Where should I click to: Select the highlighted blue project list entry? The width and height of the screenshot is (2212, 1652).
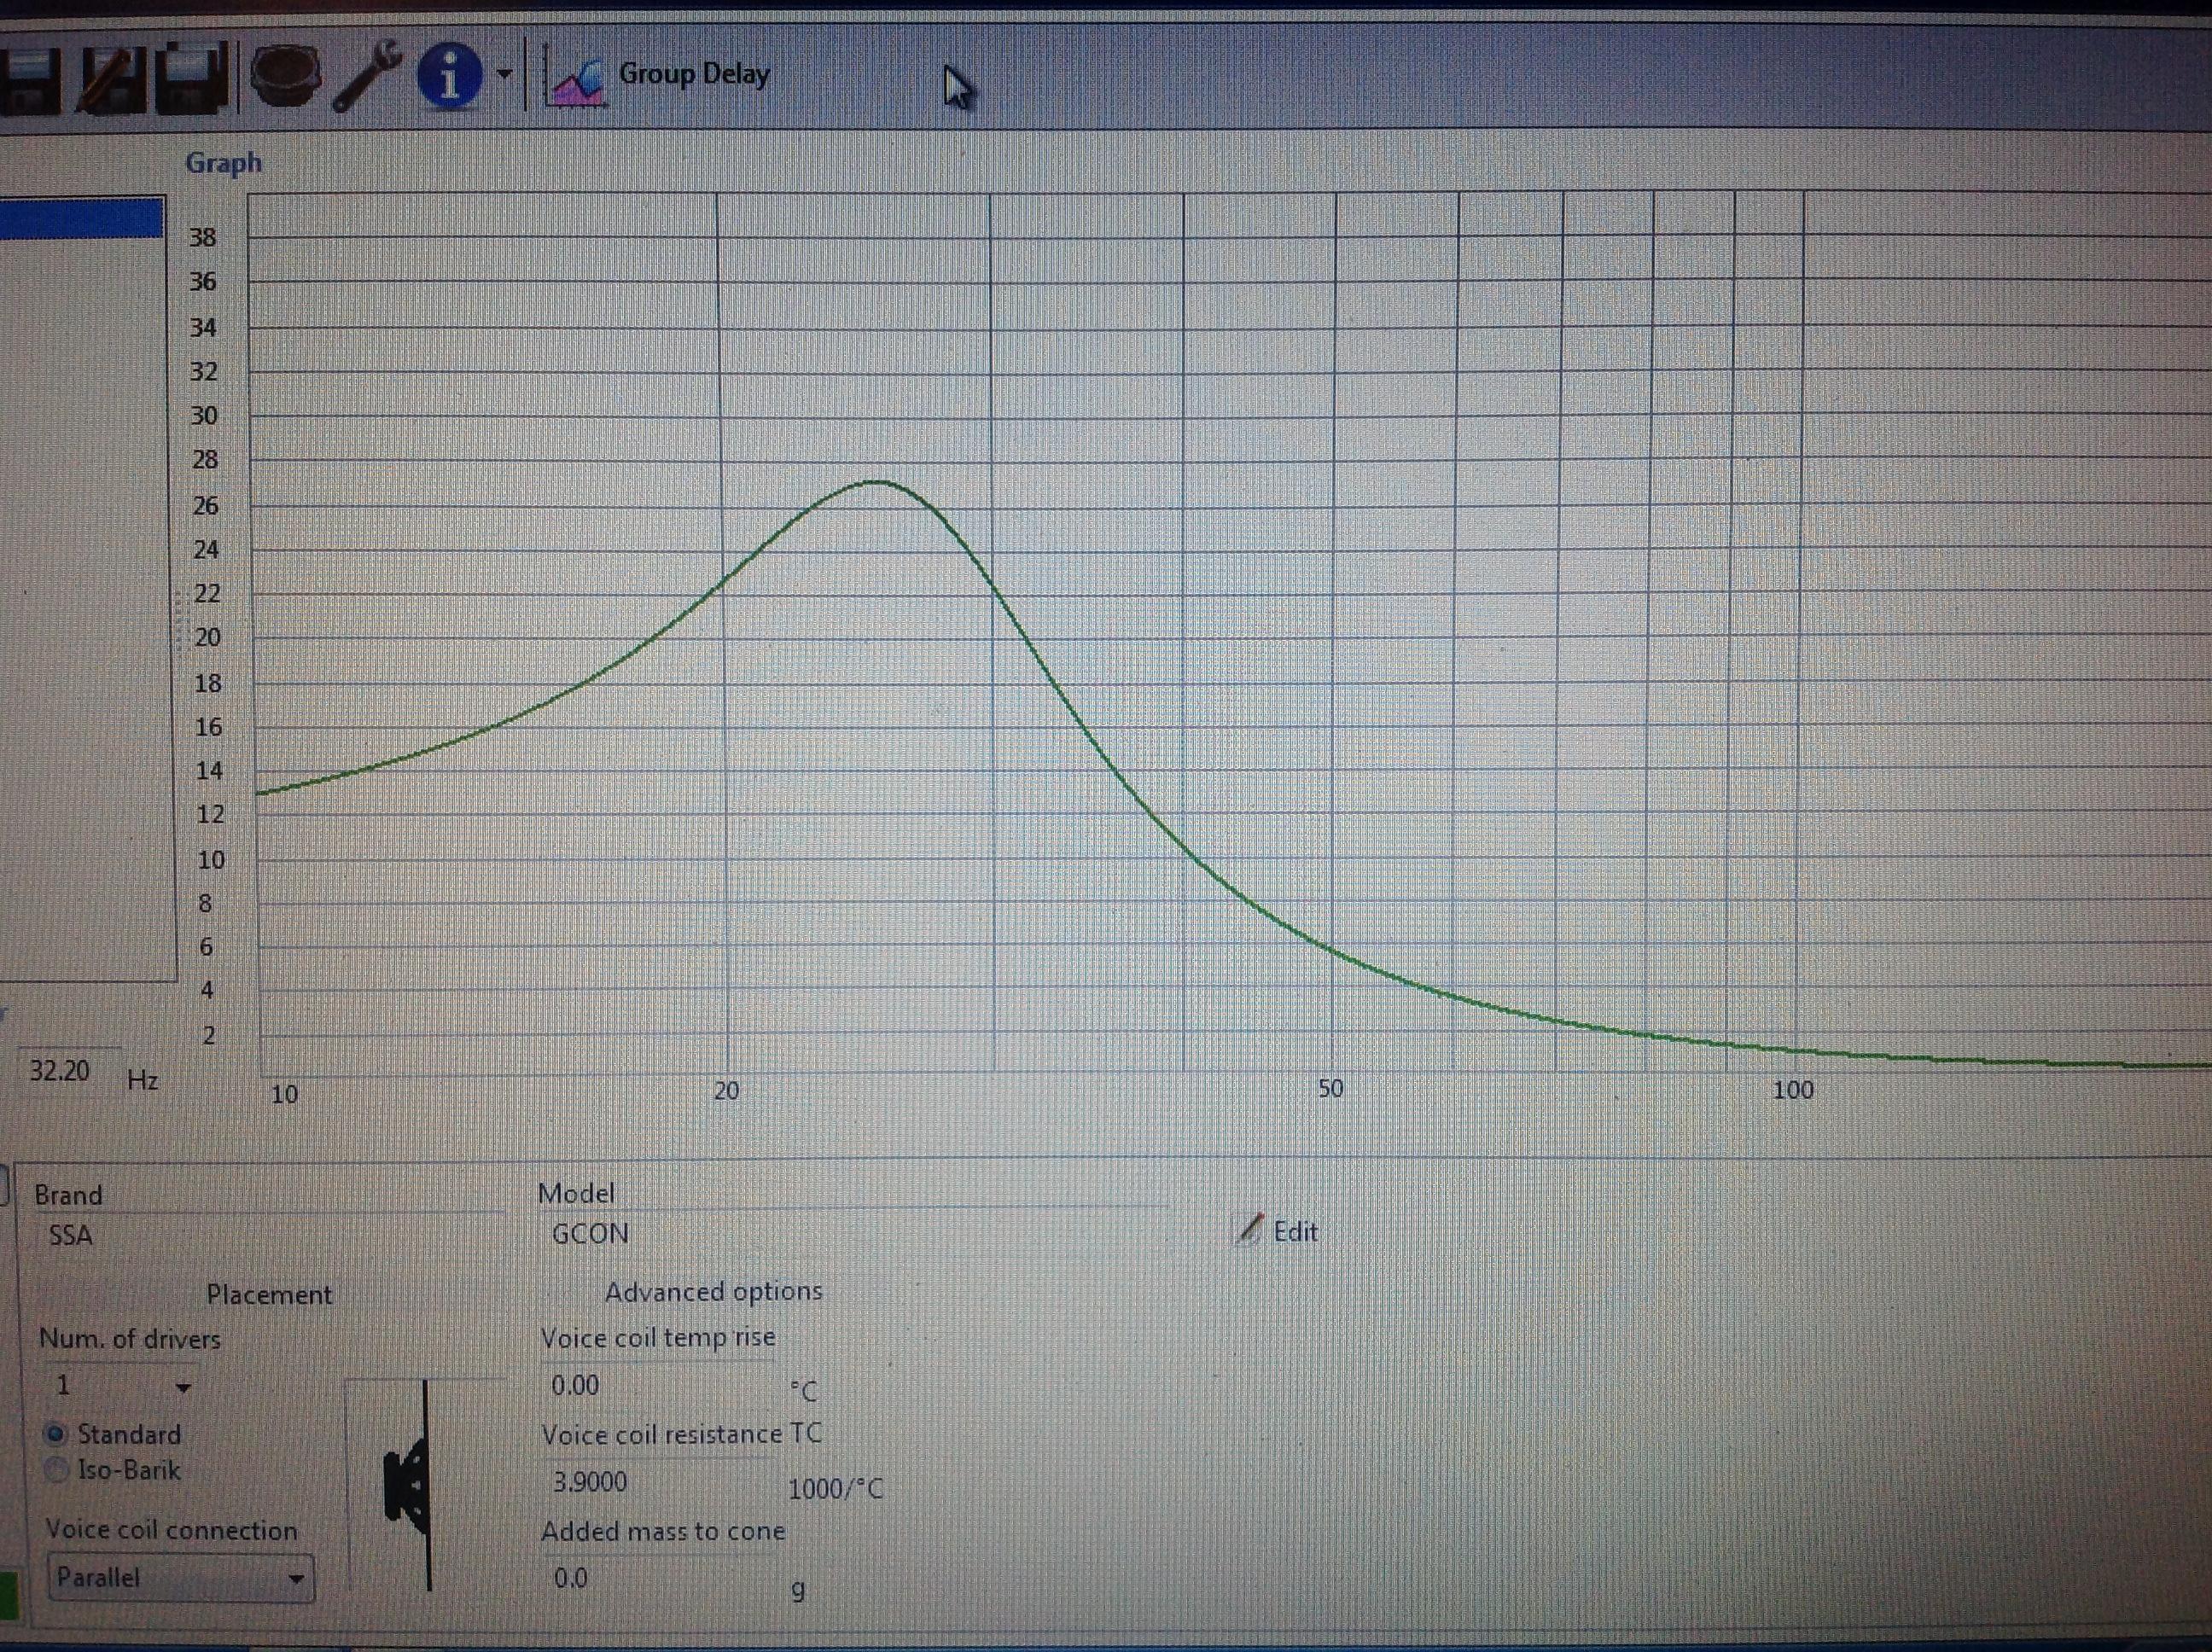82,217
